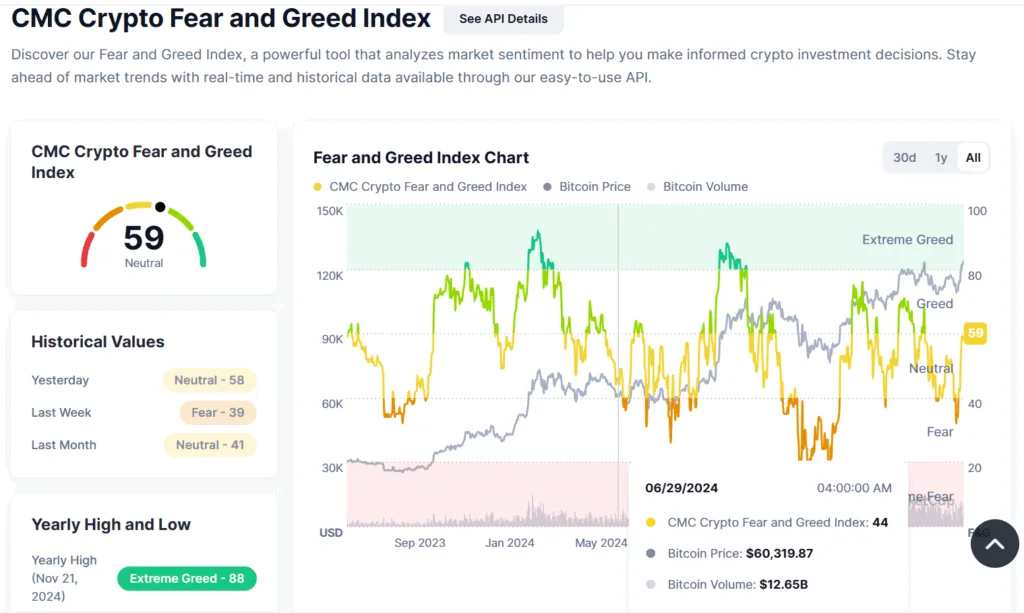
Task: Click the yellow dot in the chart tooltip
Action: [652, 522]
